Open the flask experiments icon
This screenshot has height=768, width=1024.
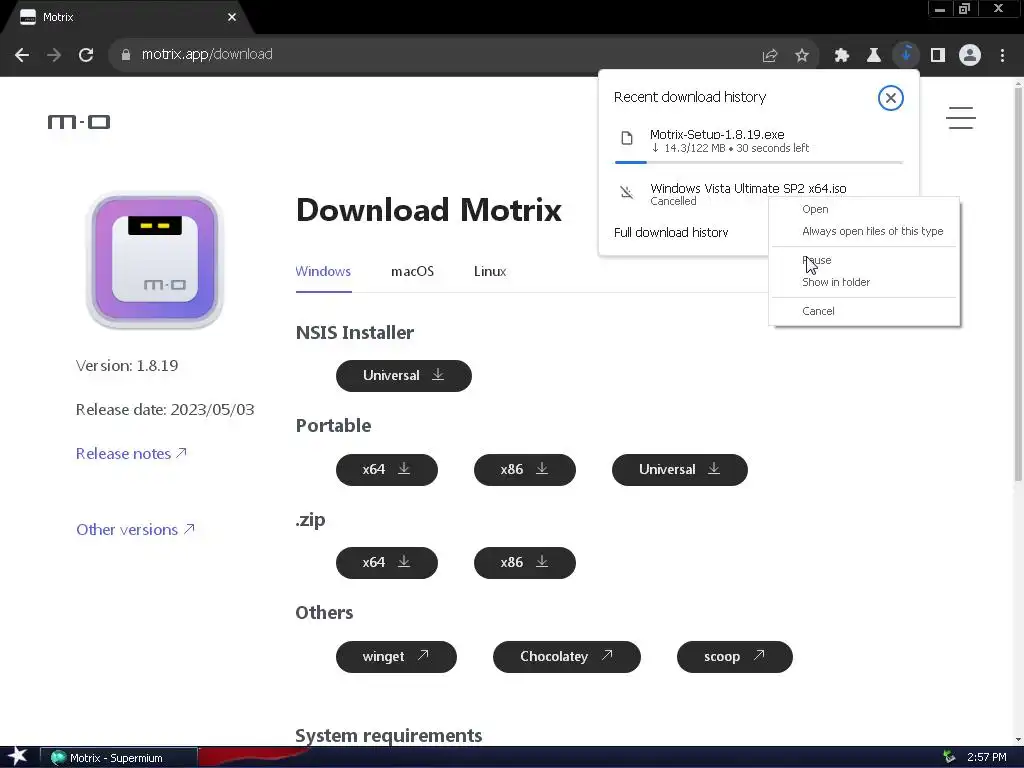point(873,56)
